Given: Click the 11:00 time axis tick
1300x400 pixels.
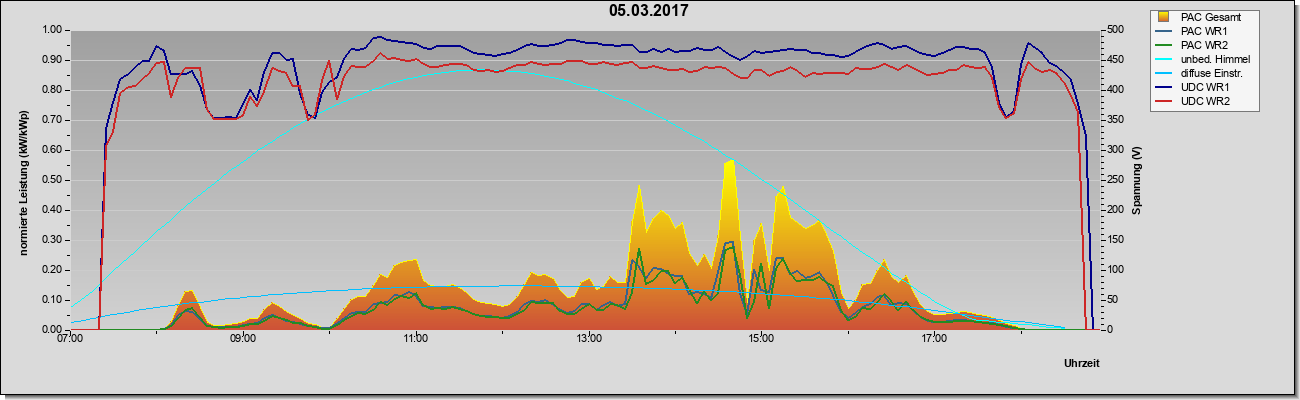Looking at the screenshot, I should [415, 338].
